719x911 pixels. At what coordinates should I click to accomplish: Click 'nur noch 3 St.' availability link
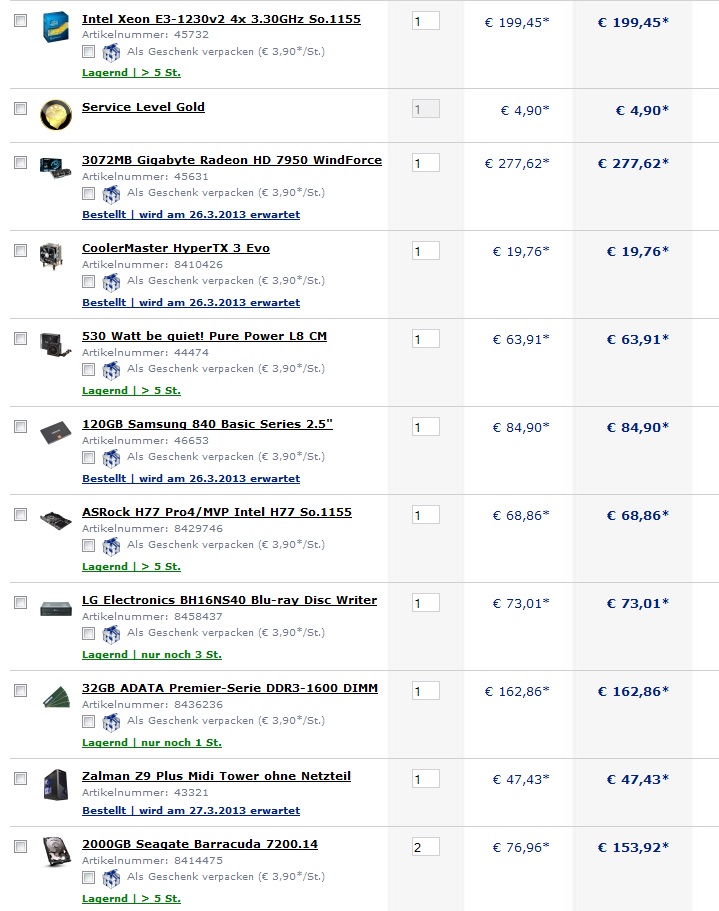(x=152, y=655)
